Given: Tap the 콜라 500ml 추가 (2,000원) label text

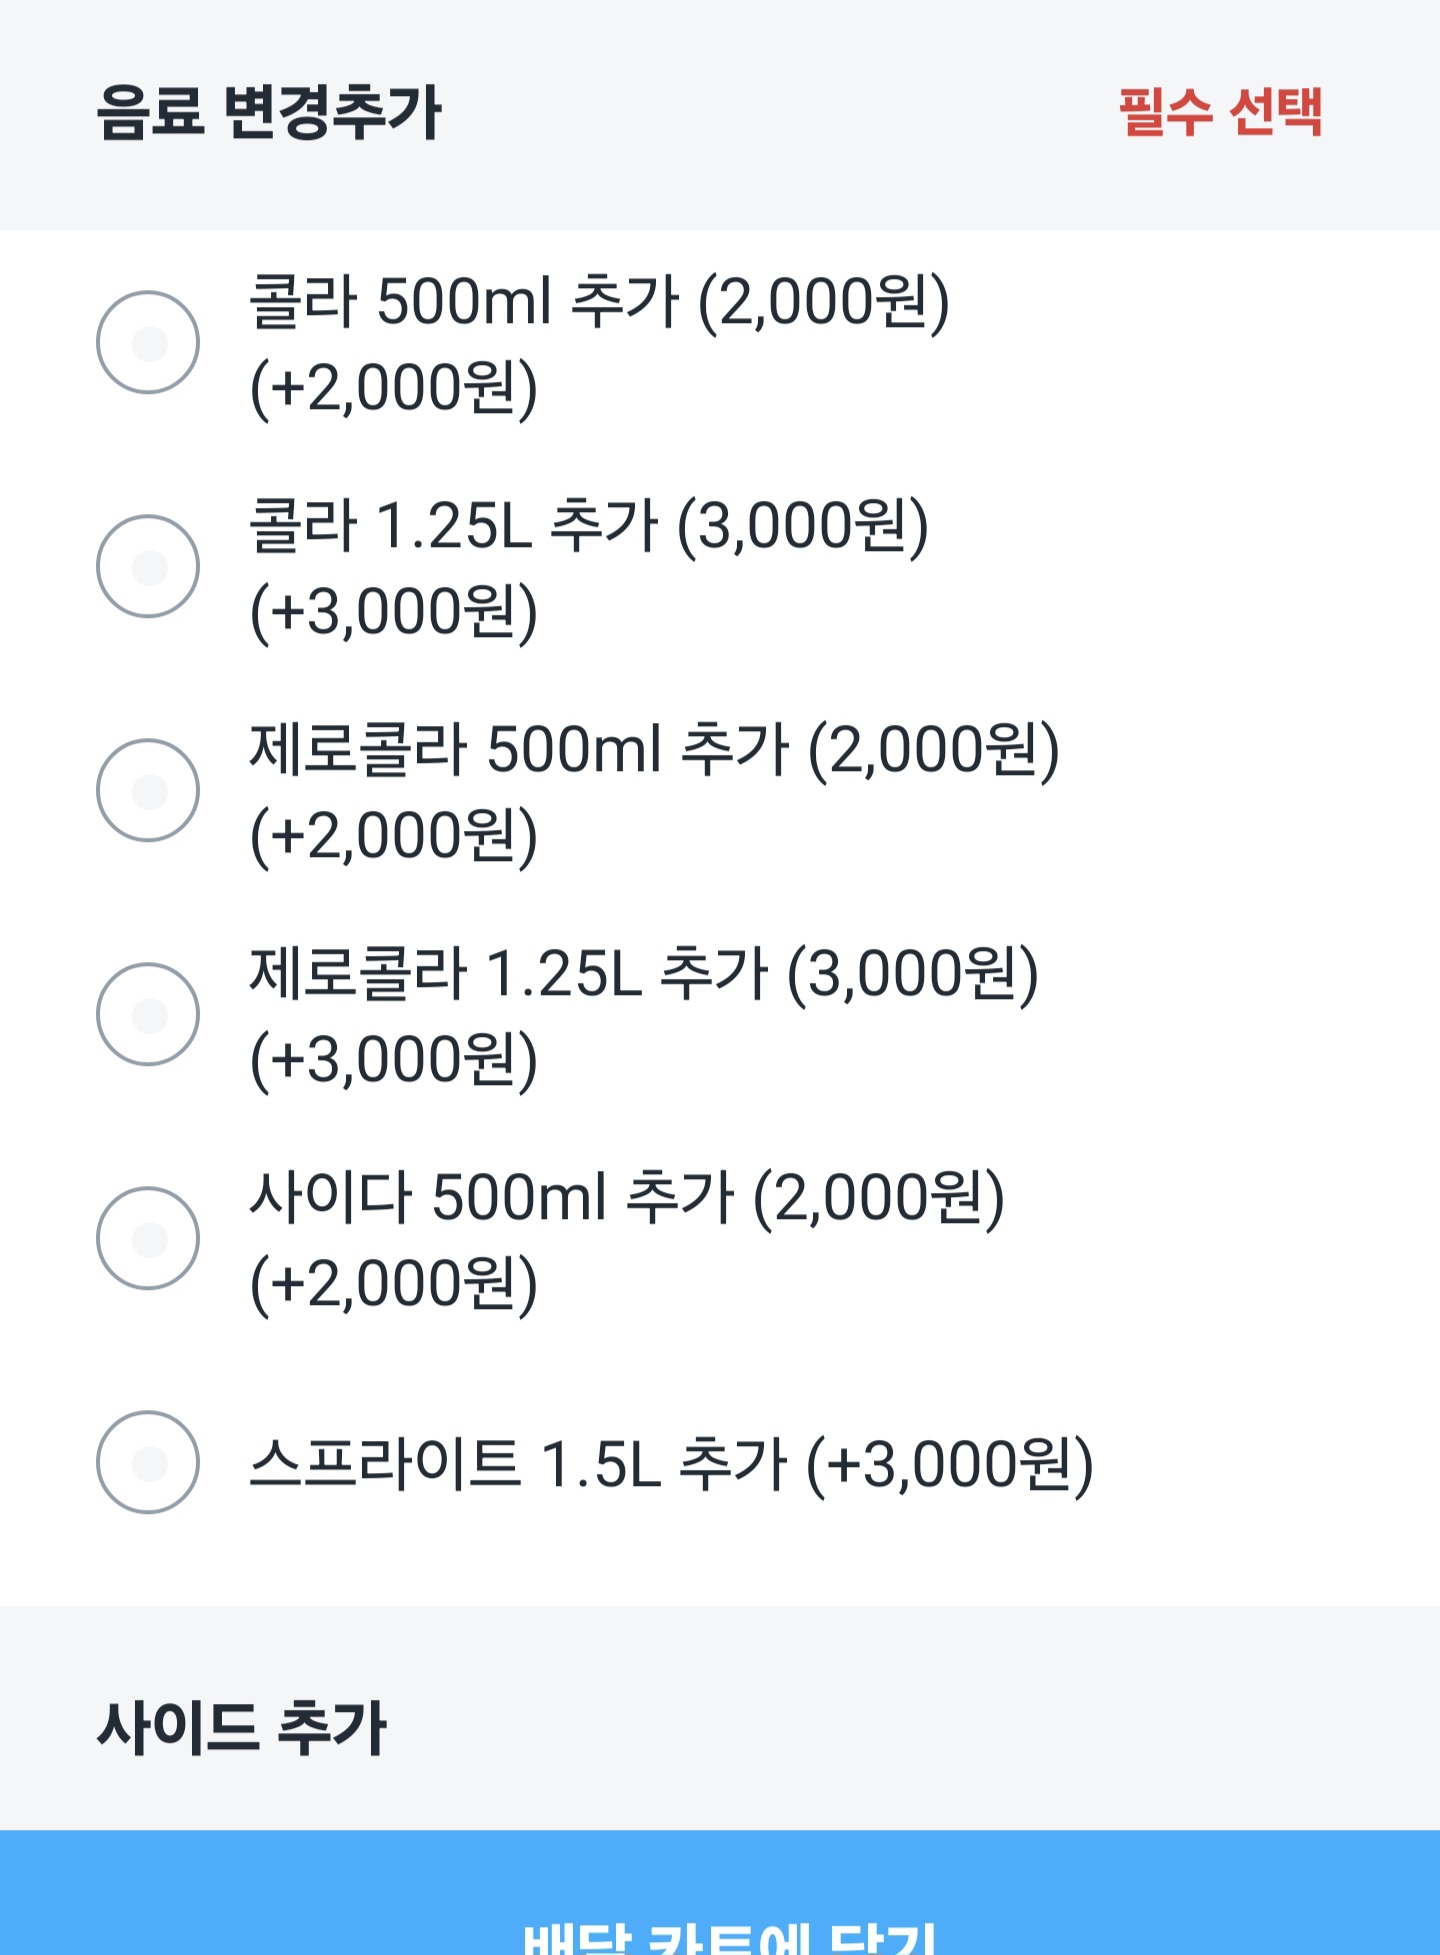Looking at the screenshot, I should click(x=598, y=301).
